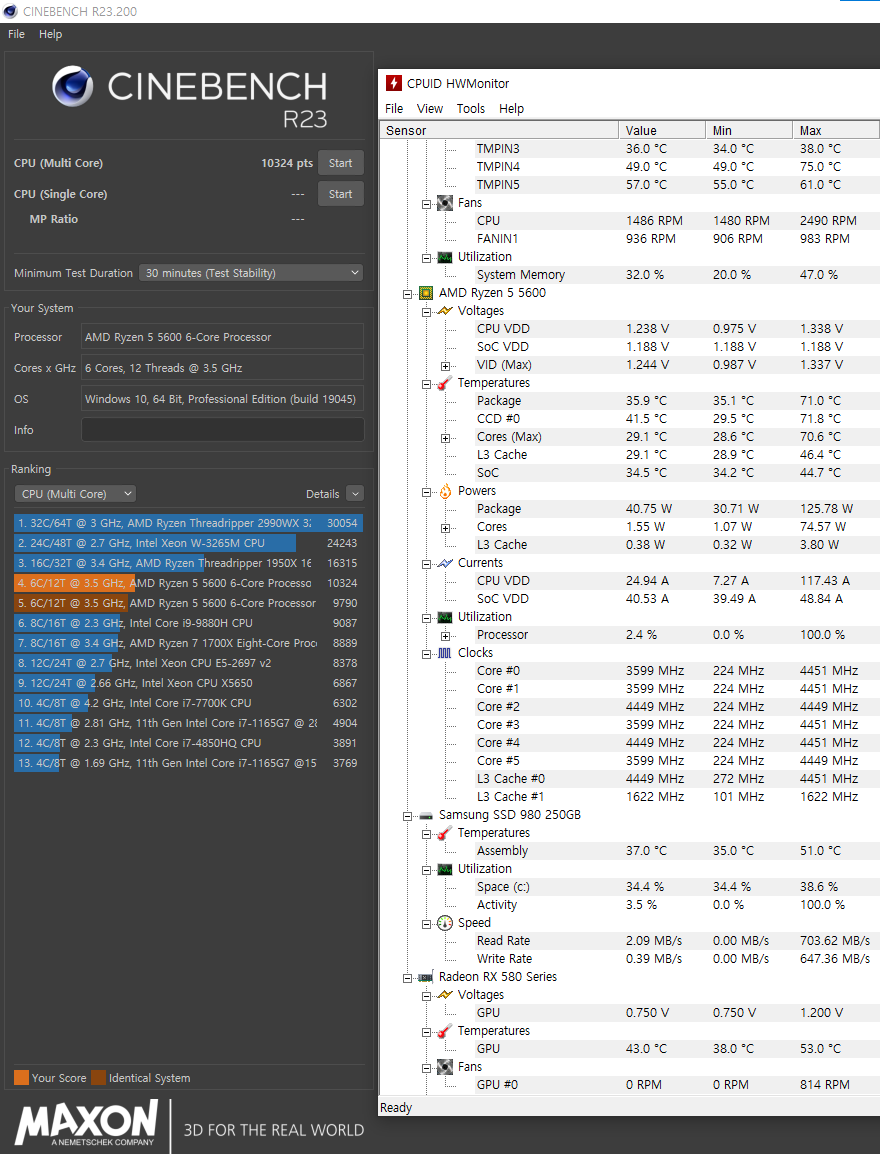Expand the Processor utilization entry

445,636
